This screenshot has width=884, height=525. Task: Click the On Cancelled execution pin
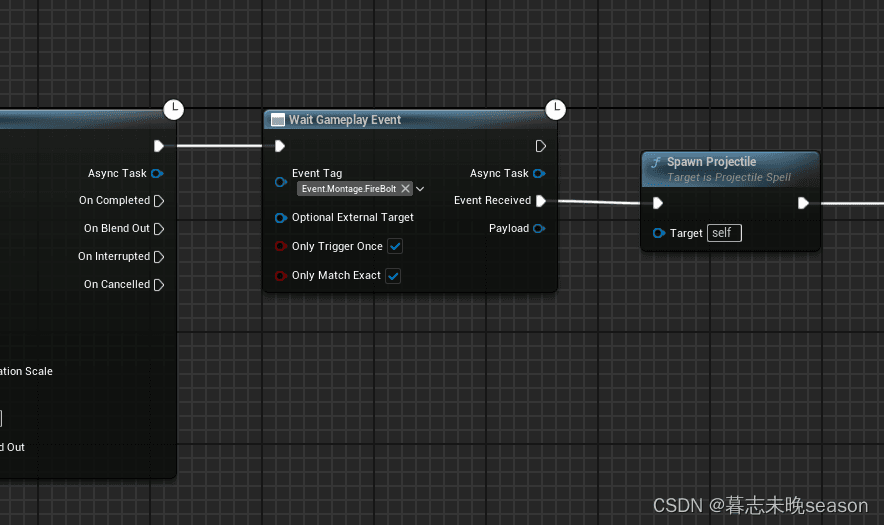pyautogui.click(x=158, y=285)
